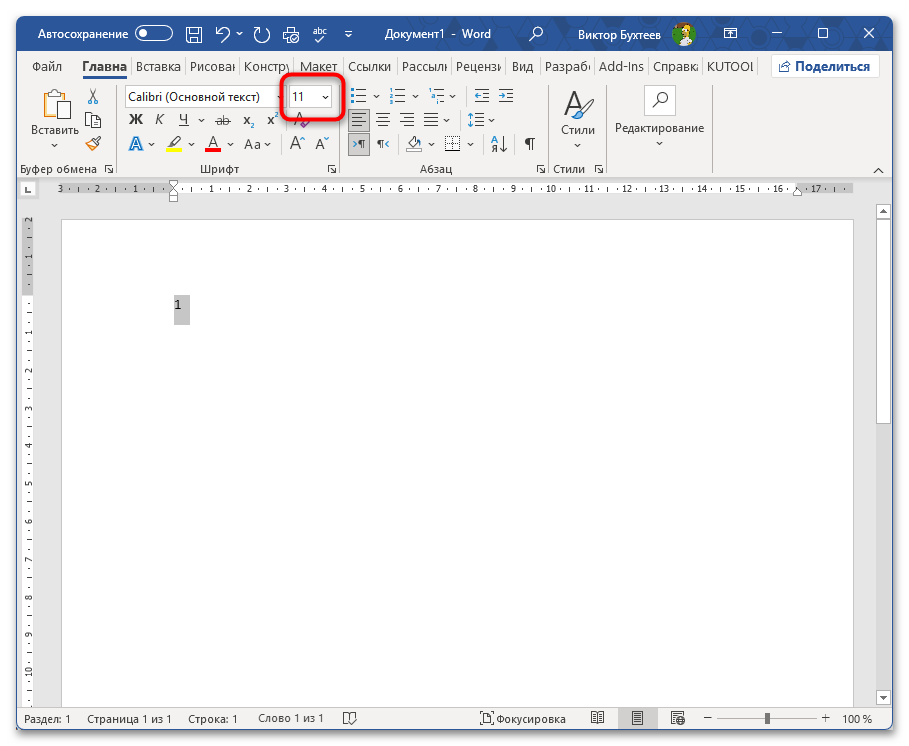Toggle show paragraph marks ¶
The image size is (909, 746).
point(529,144)
